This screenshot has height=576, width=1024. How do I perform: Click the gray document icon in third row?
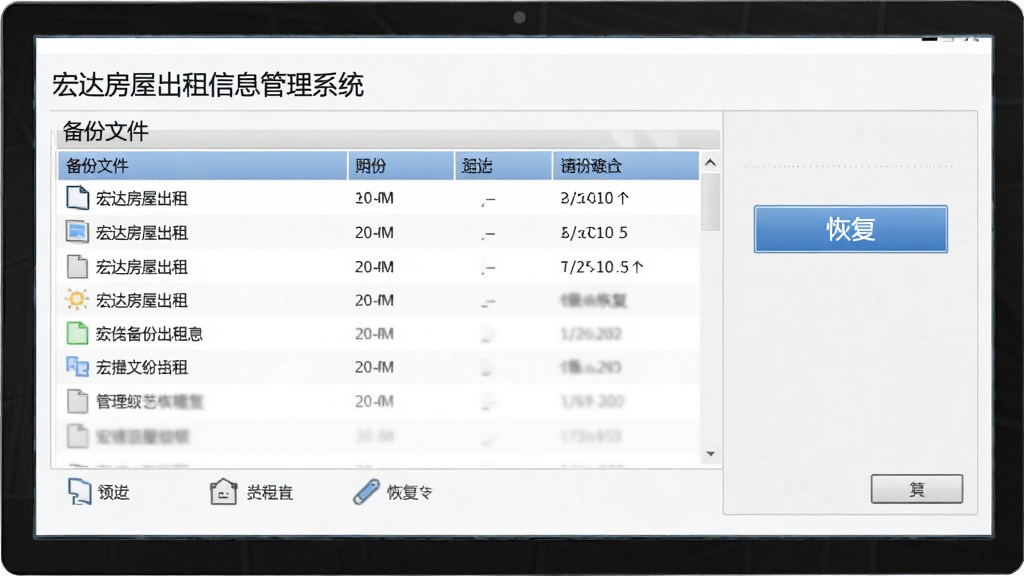pos(77,266)
